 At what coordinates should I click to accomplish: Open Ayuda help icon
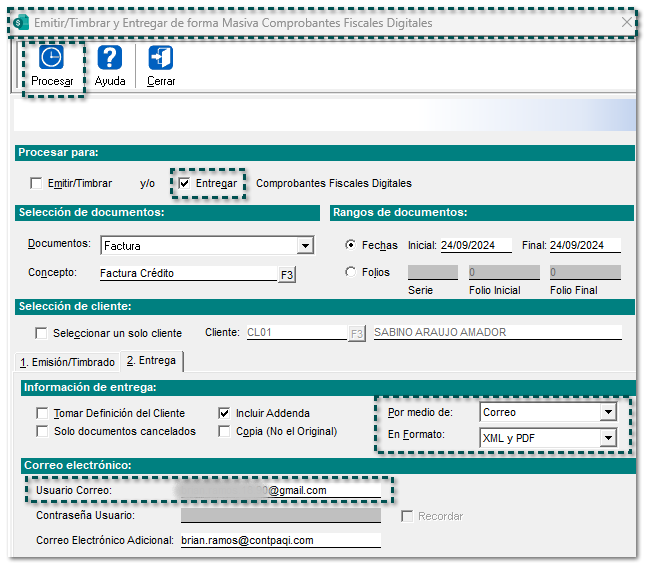click(110, 60)
